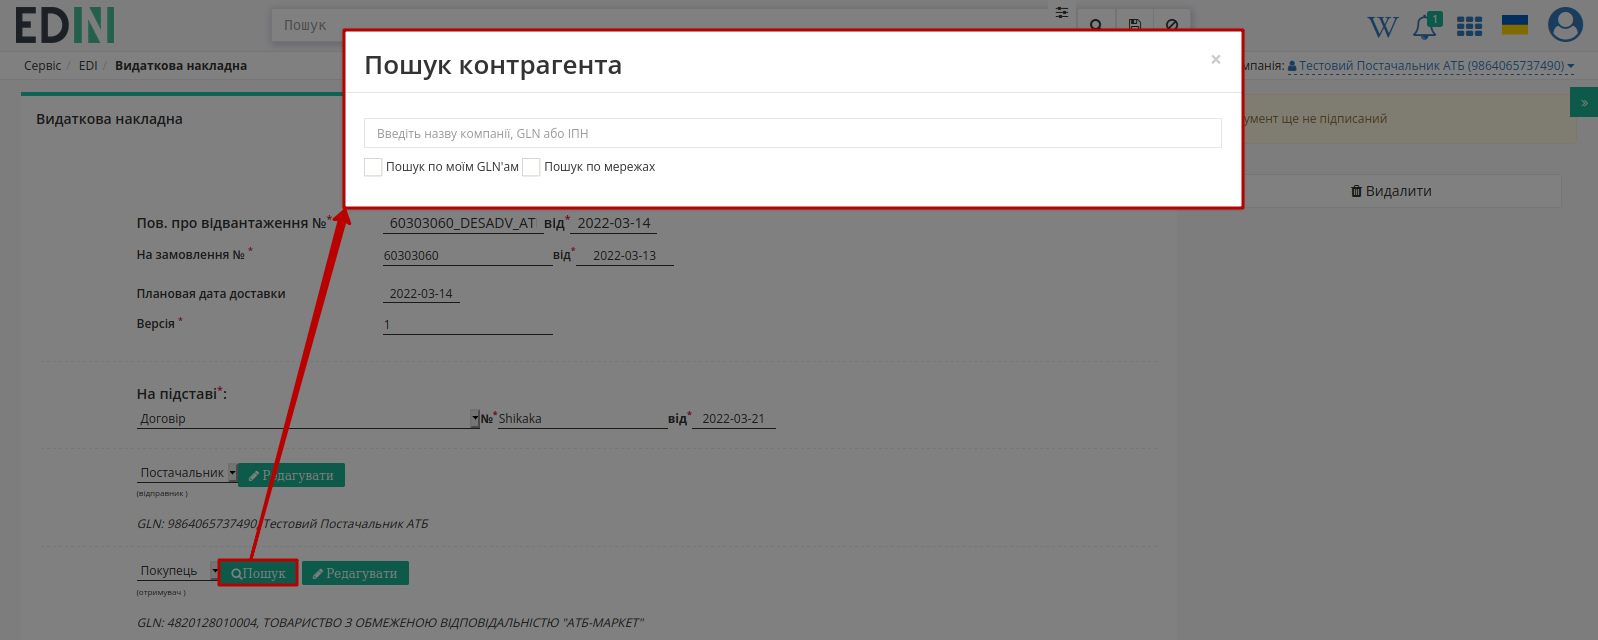Viewport: 1598px width, 640px height.
Task: Focus the company name, GLN or ІПН field
Action: [x=792, y=133]
